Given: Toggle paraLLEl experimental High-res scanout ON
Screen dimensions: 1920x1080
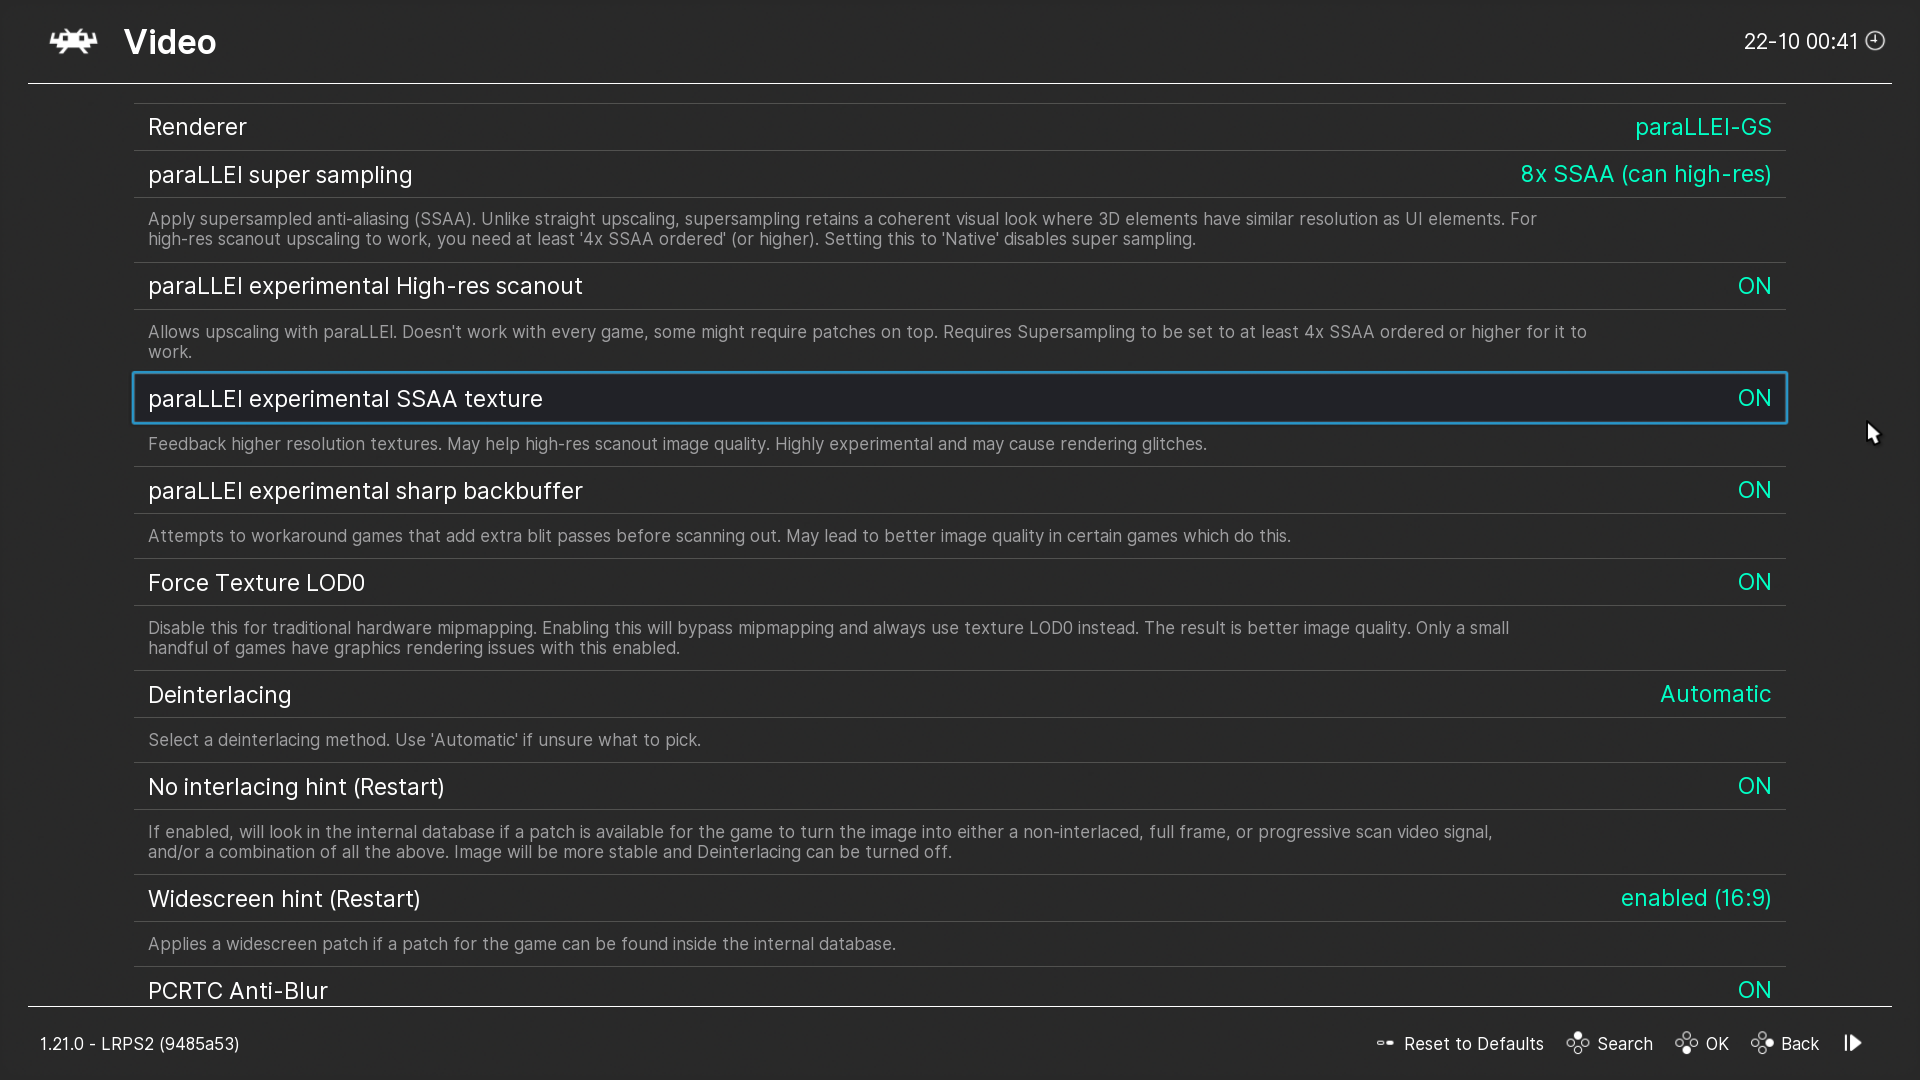Looking at the screenshot, I should point(1753,286).
